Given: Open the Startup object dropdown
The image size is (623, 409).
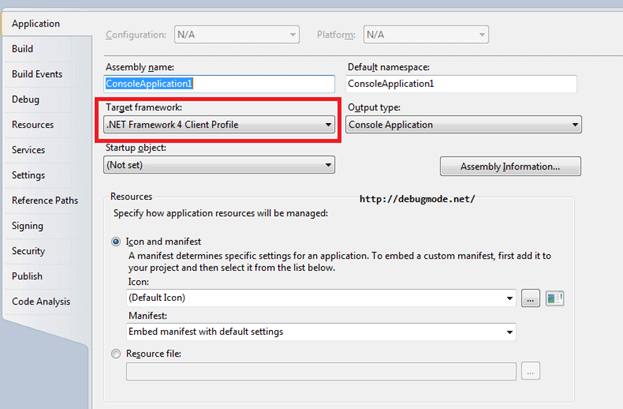Looking at the screenshot, I should (x=220, y=165).
